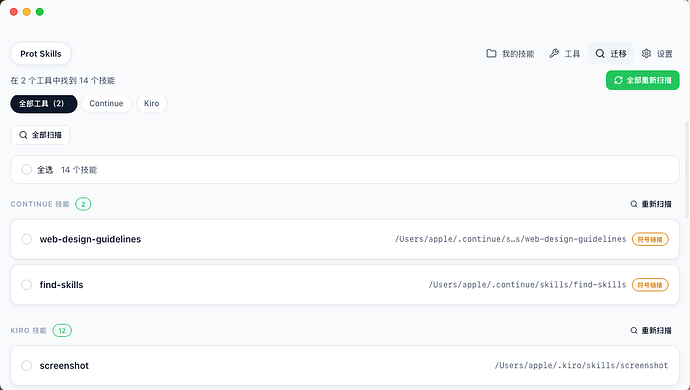Image resolution: width=690 pixels, height=390 pixels.
Task: Open the 我的技能 menu item
Action: (x=510, y=54)
